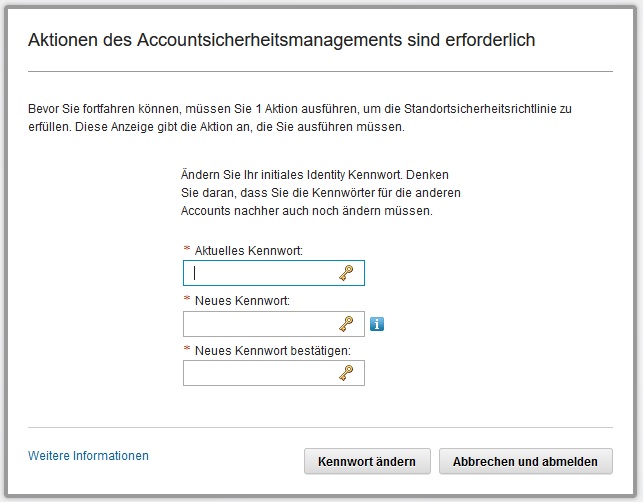Click key icon in Neues Kennwort bestätigen field
Image resolution: width=643 pixels, height=502 pixels.
coord(346,373)
